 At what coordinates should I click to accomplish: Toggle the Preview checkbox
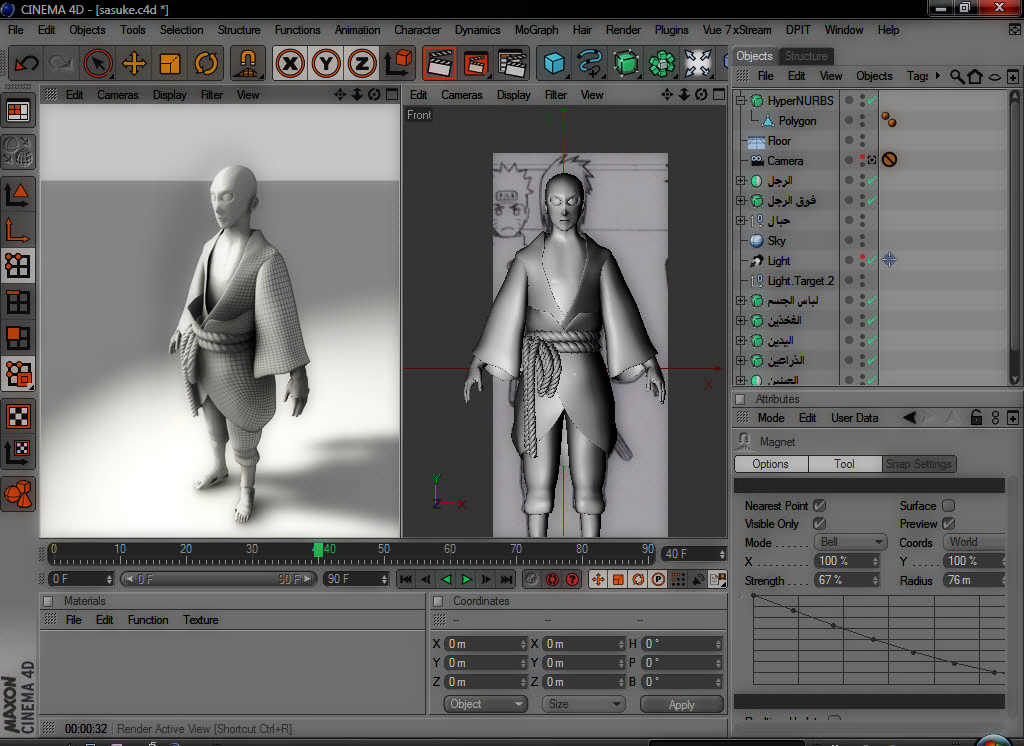coord(949,524)
